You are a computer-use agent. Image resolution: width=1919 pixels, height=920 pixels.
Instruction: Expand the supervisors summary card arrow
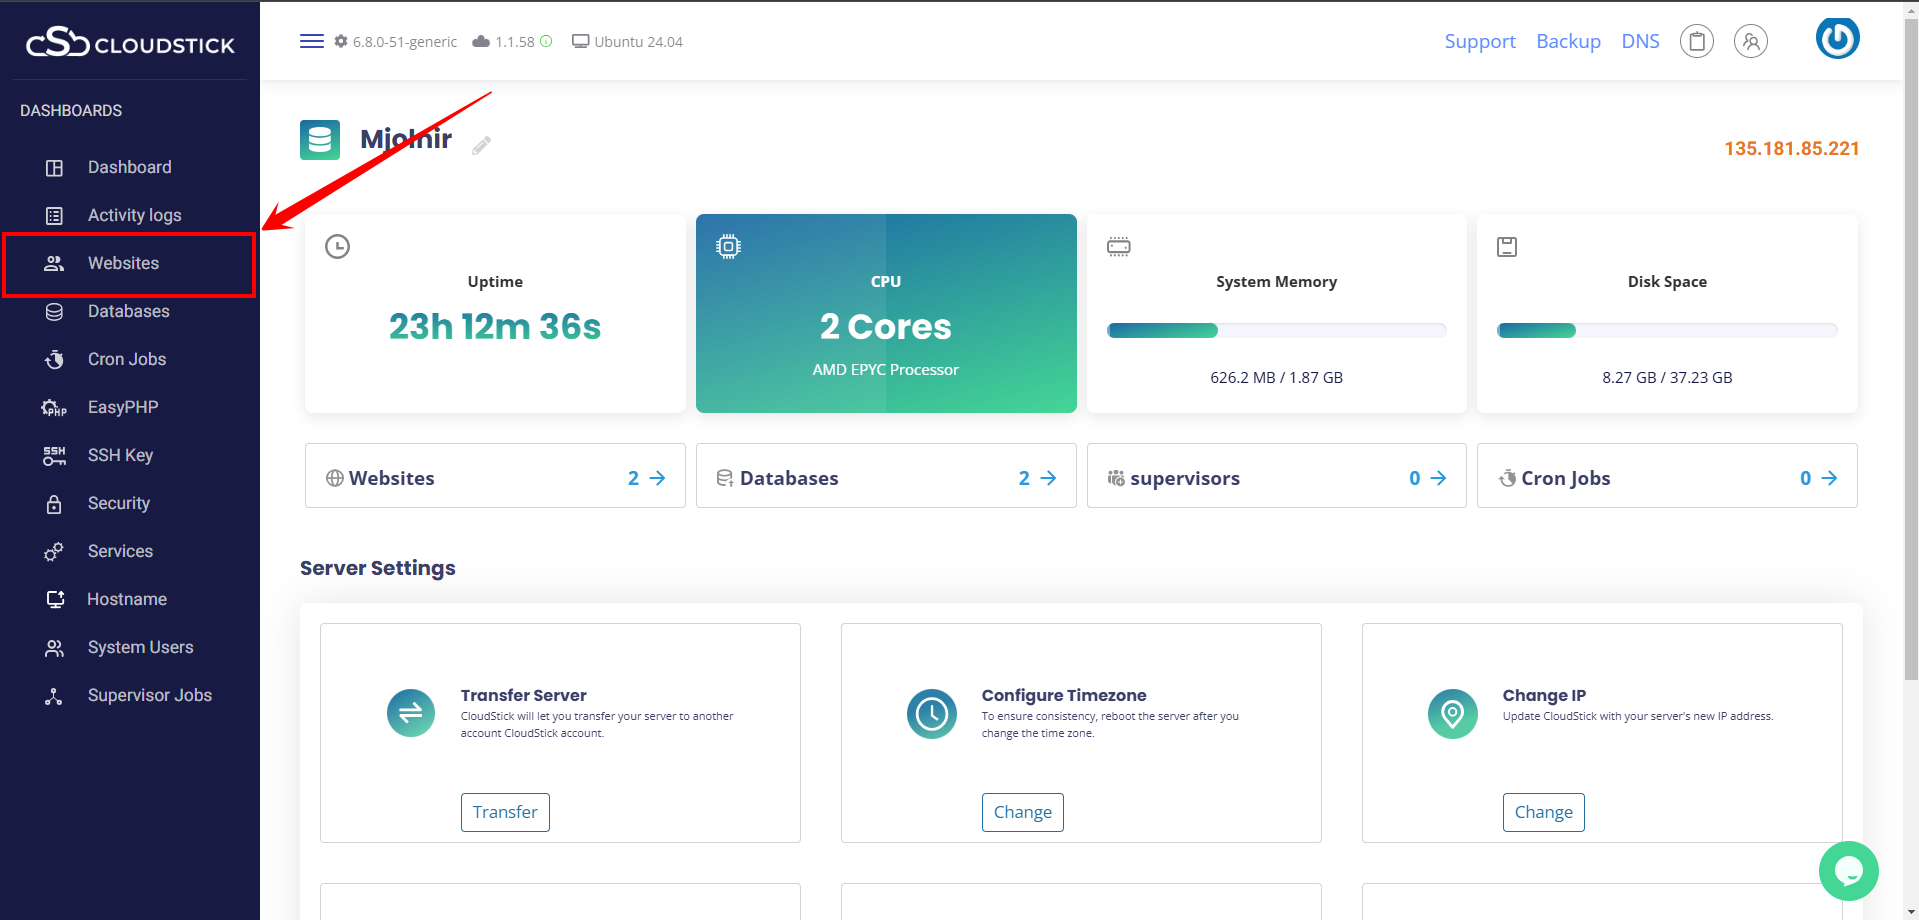click(x=1438, y=478)
